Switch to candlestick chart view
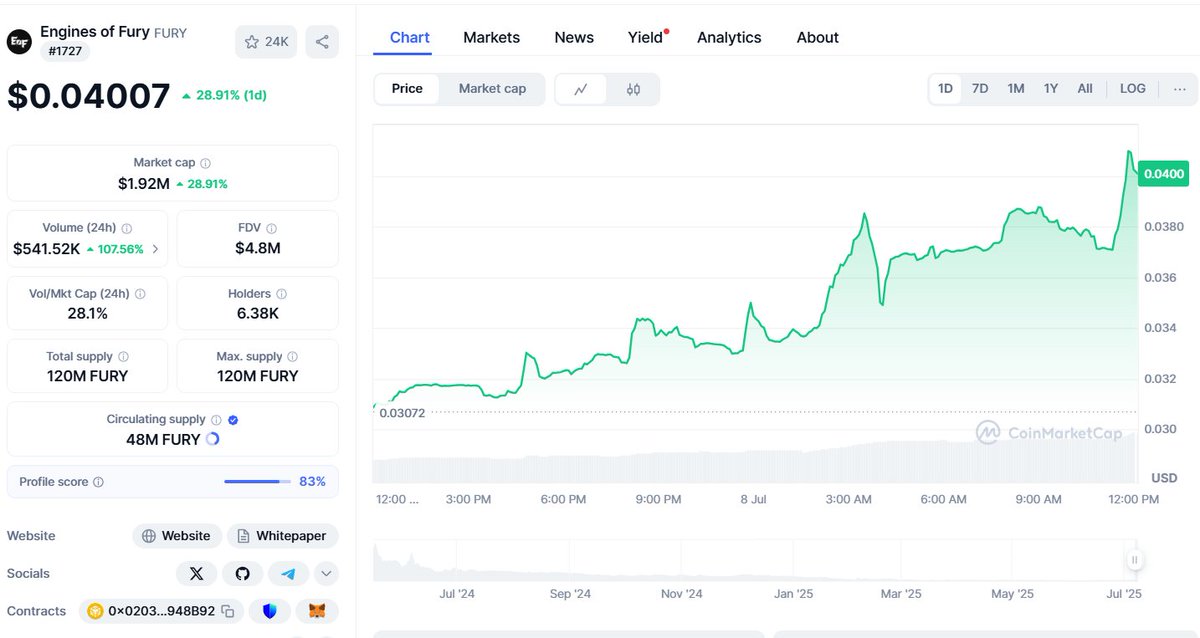This screenshot has width=1200, height=638. point(633,89)
